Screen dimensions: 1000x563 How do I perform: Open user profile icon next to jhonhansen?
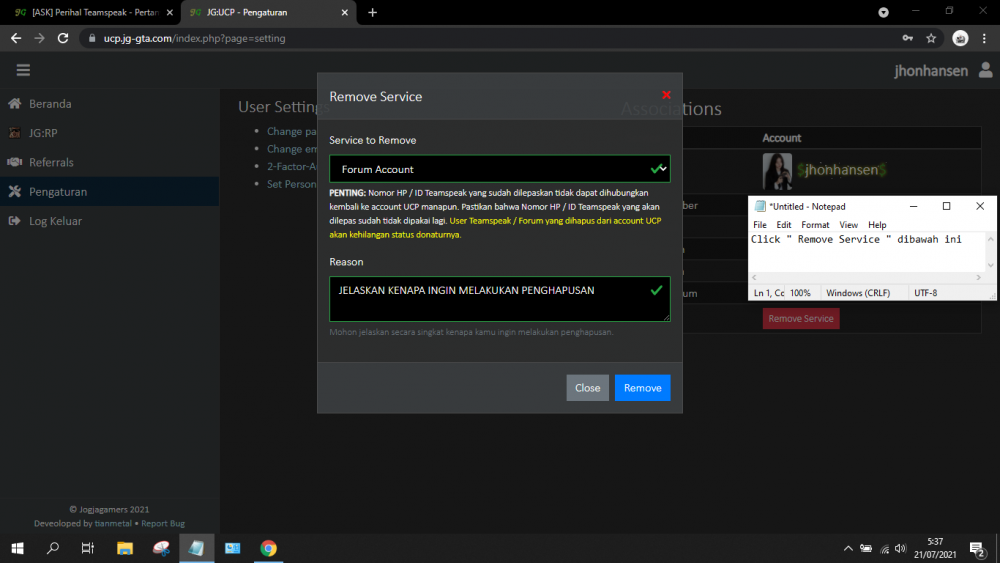pos(985,70)
